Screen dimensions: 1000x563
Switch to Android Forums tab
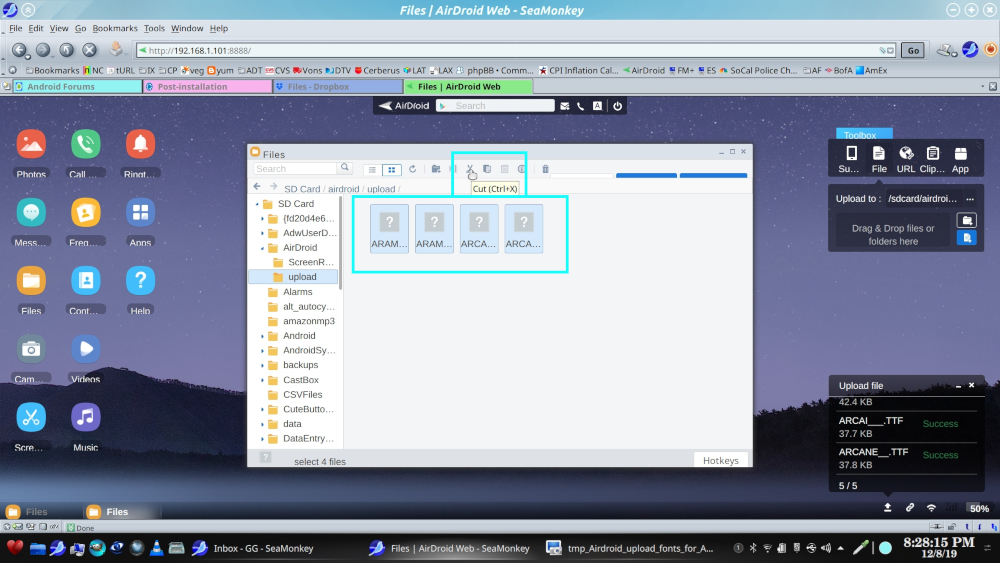tap(78, 87)
